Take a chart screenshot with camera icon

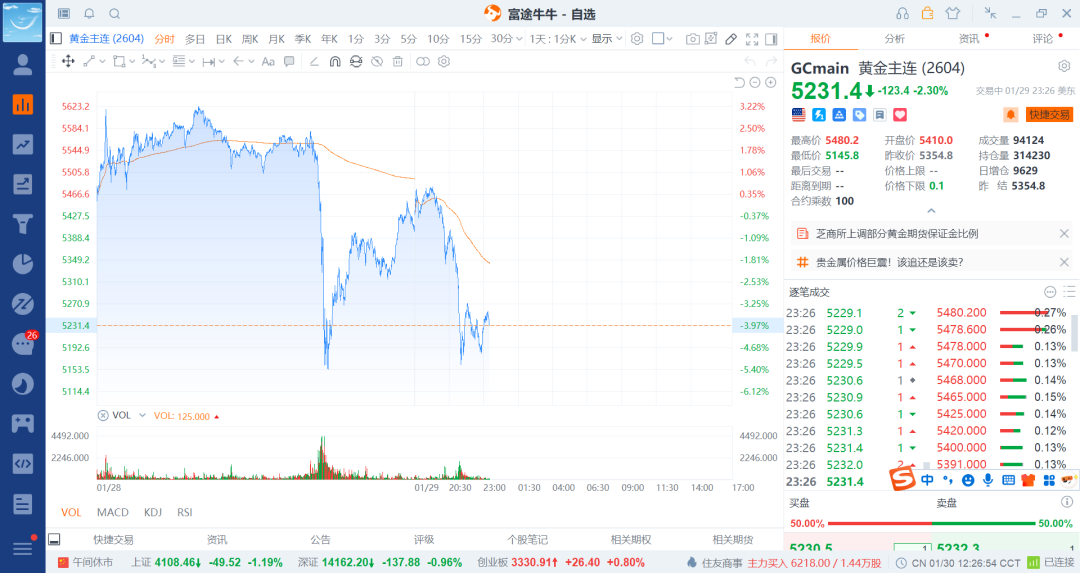coord(692,39)
